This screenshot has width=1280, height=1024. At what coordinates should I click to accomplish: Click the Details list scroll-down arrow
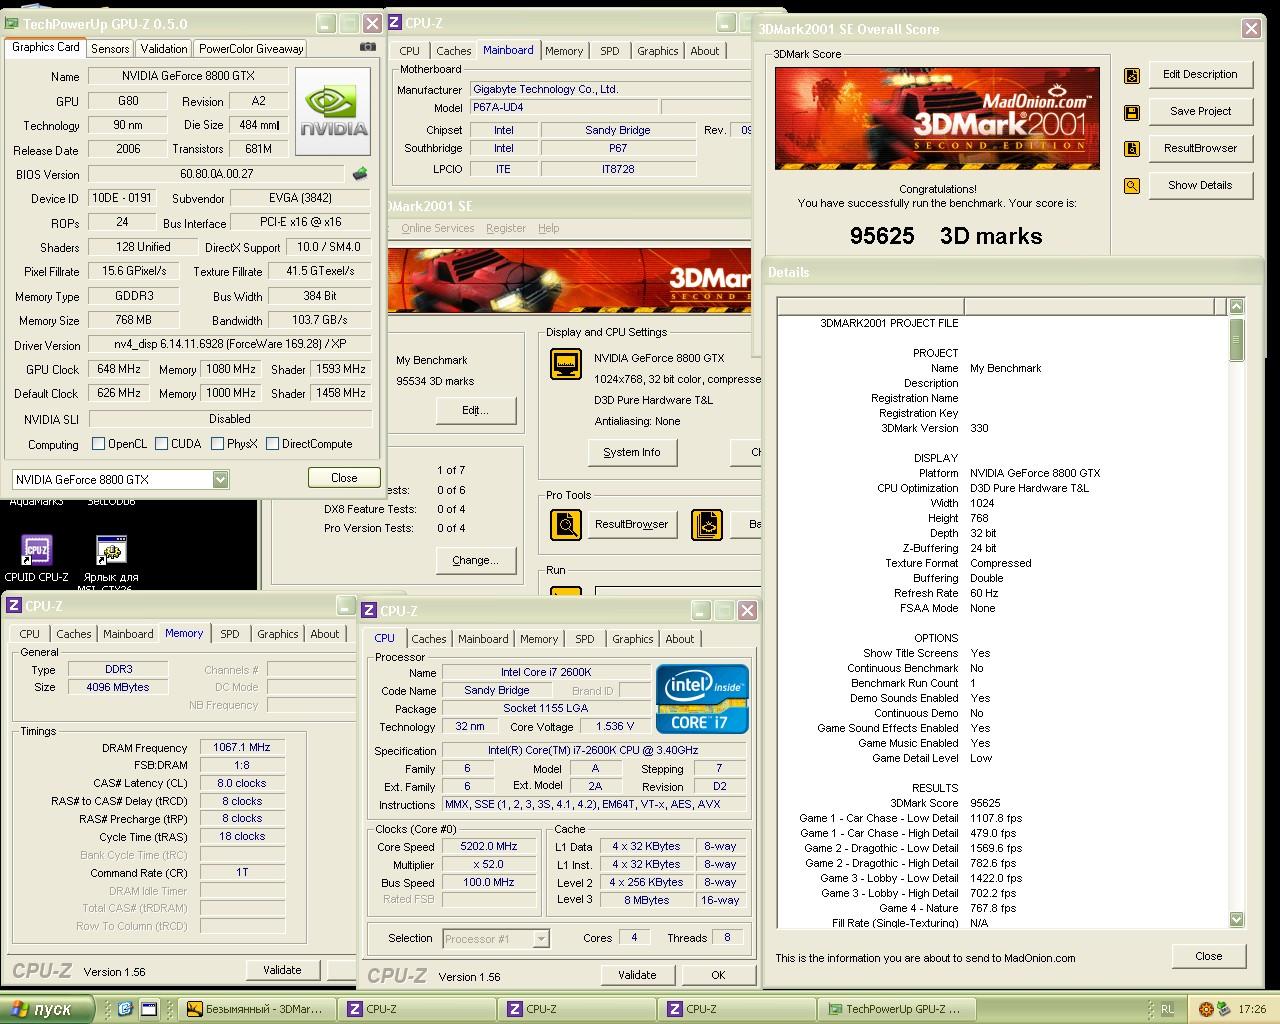[x=1237, y=919]
